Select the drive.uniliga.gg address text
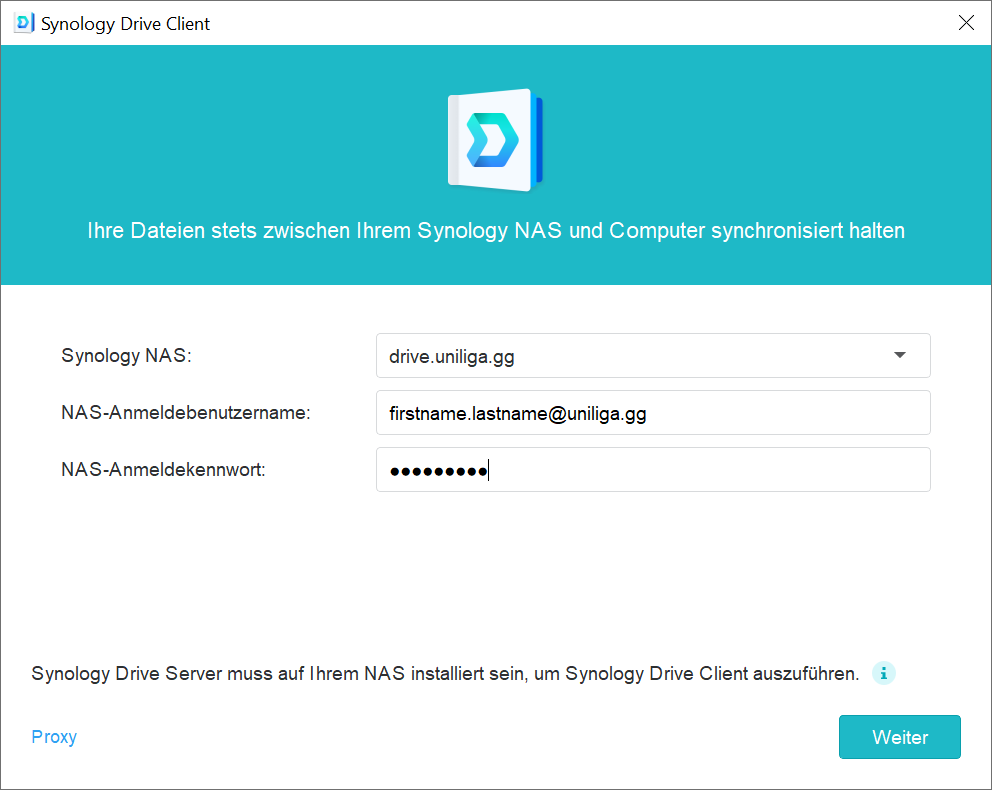 point(452,356)
